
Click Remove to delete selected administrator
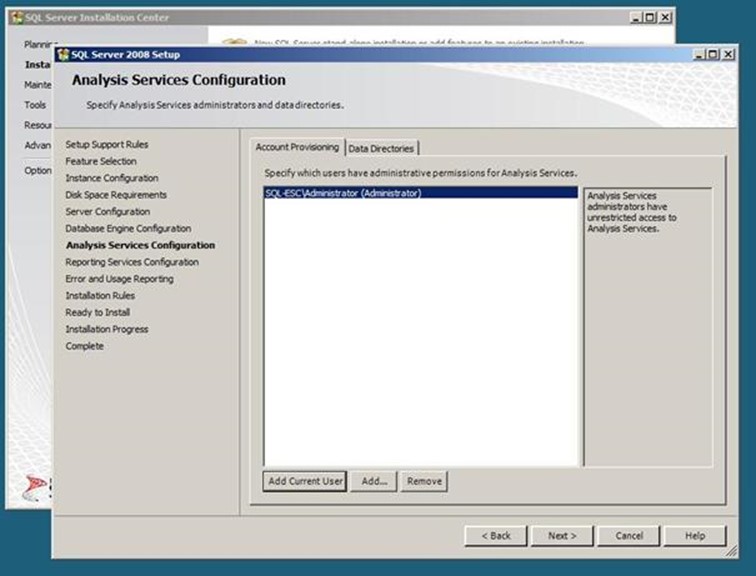[424, 482]
